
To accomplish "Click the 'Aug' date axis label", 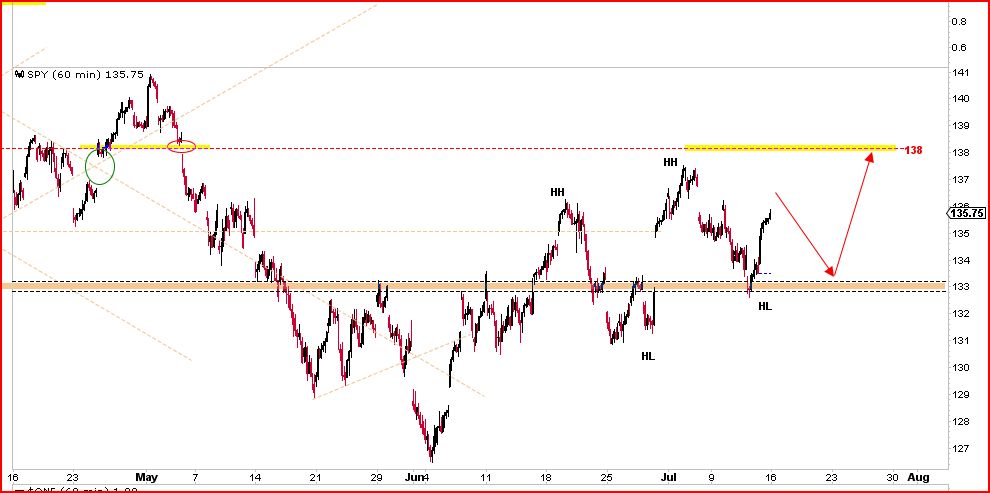I will [917, 477].
